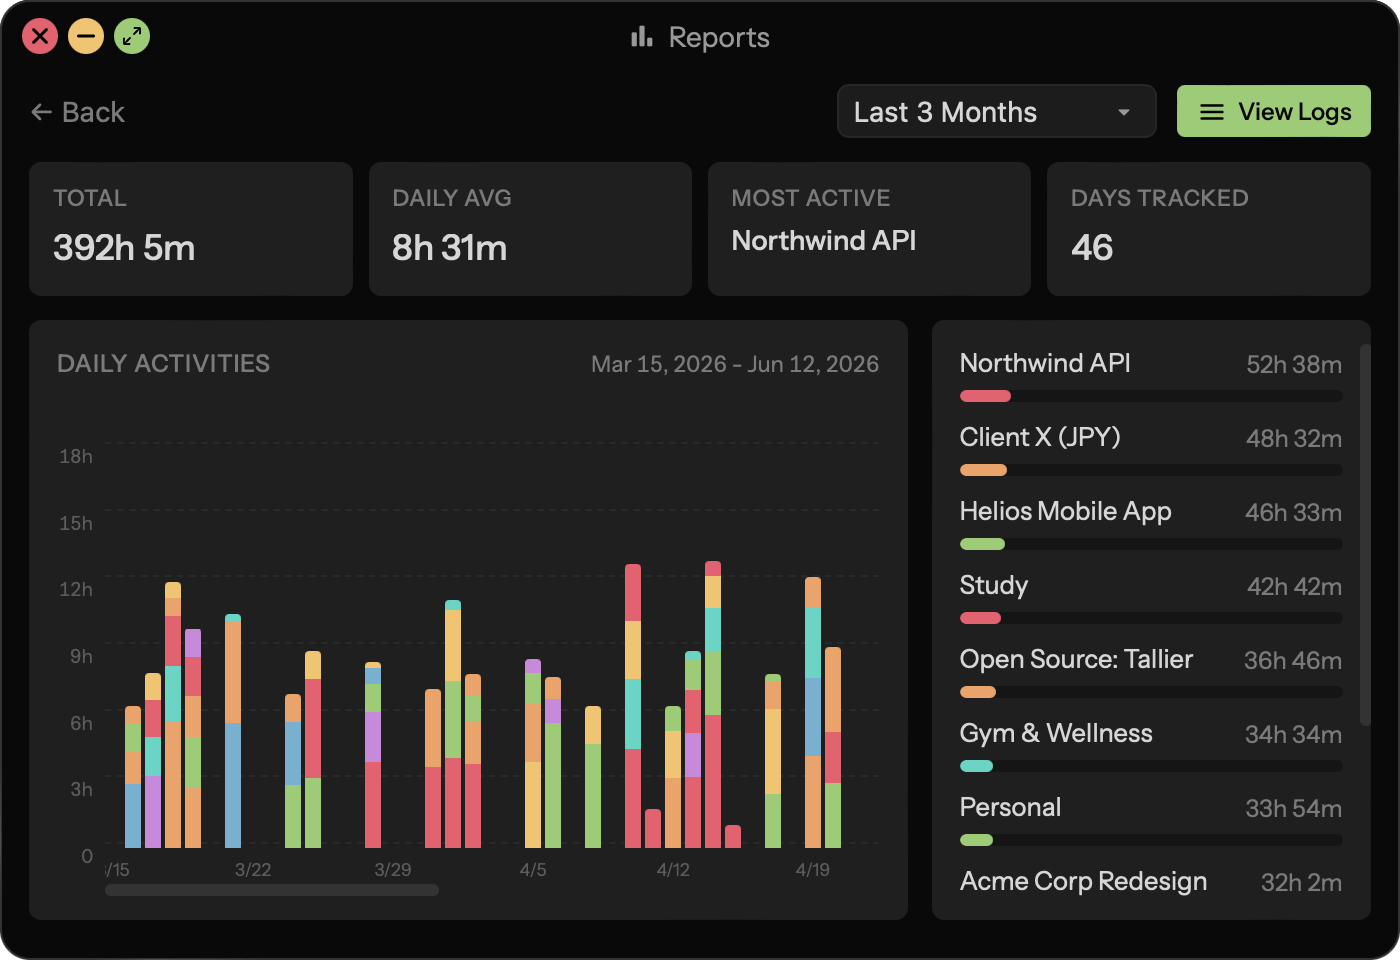The height and width of the screenshot is (960, 1400).
Task: Select the Open Source: Tallier row
Action: click(1151, 673)
